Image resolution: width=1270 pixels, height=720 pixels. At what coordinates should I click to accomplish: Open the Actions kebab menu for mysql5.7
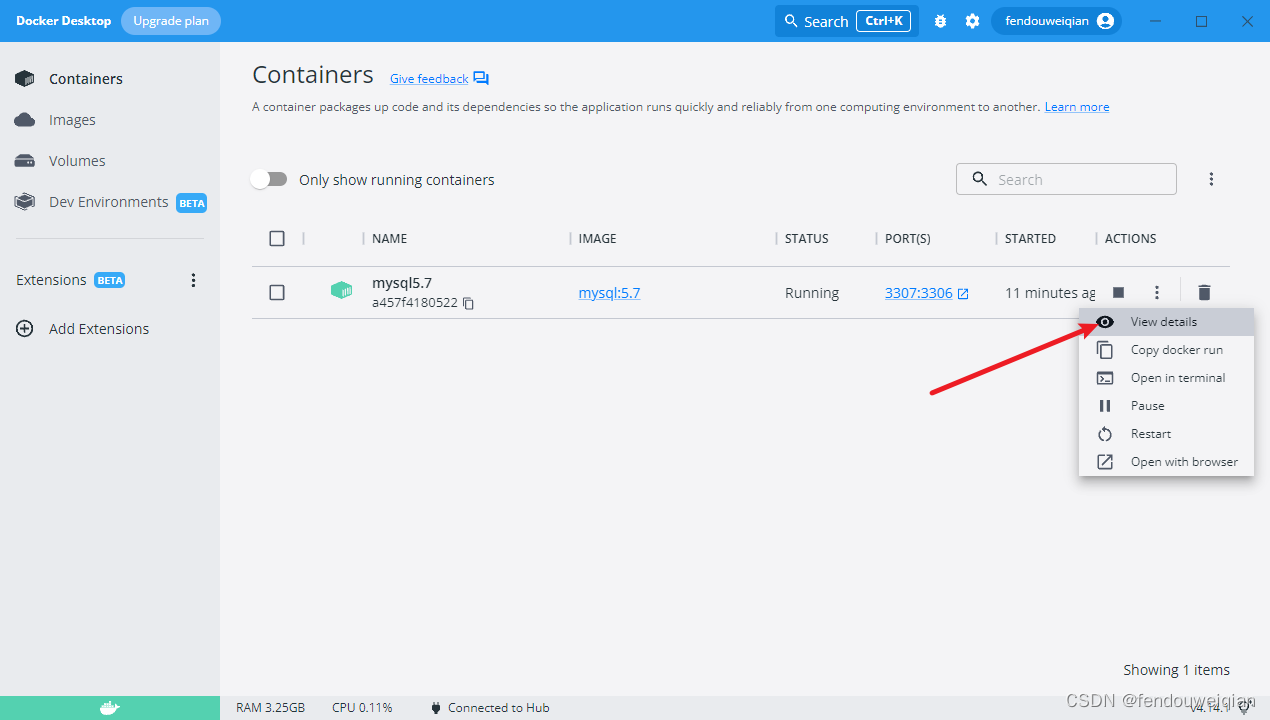(x=1156, y=292)
